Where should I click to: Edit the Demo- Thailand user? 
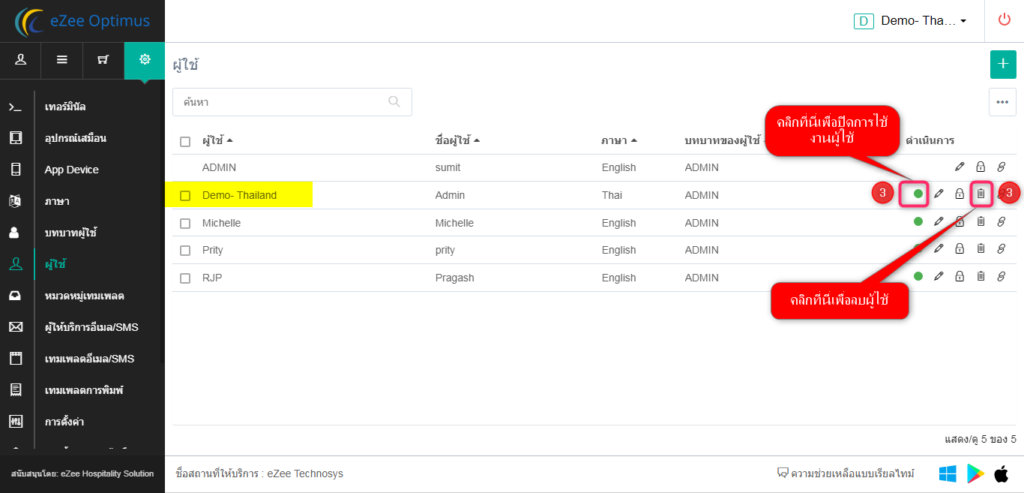pyautogui.click(x=938, y=194)
